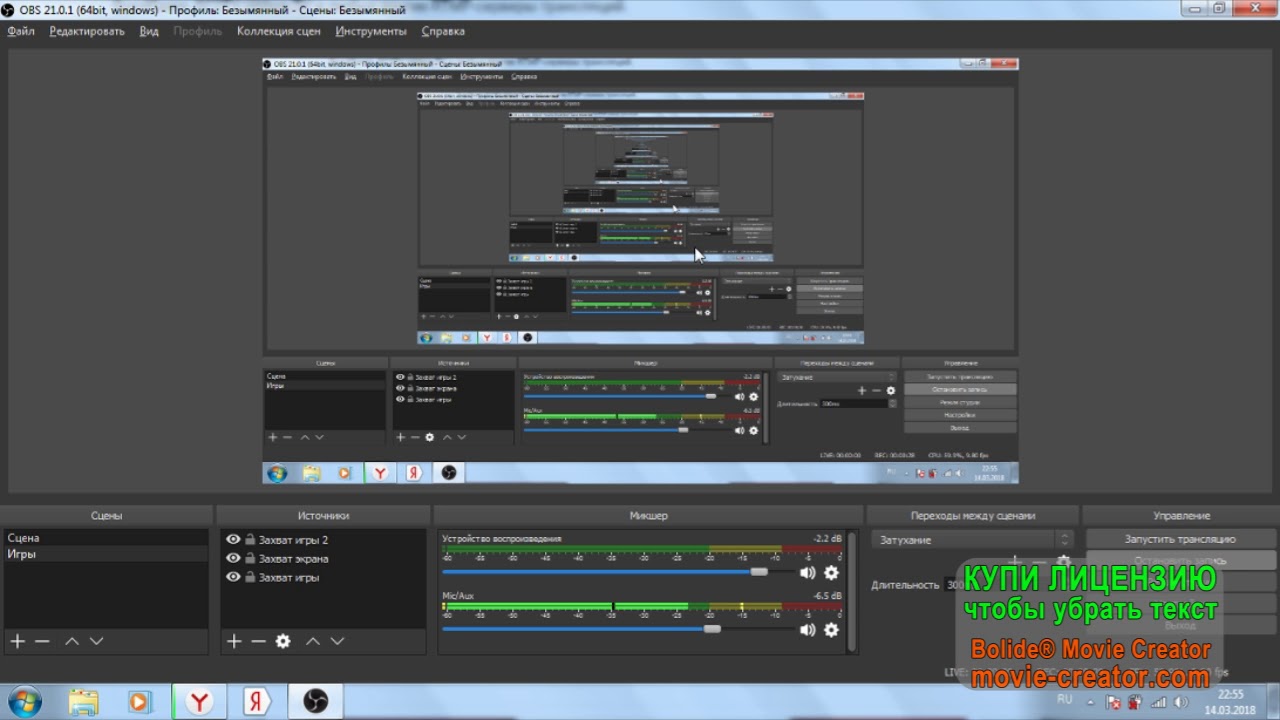The image size is (1280, 720).
Task: Mute the Mic/Aux channel speaker icon
Action: tap(807, 630)
